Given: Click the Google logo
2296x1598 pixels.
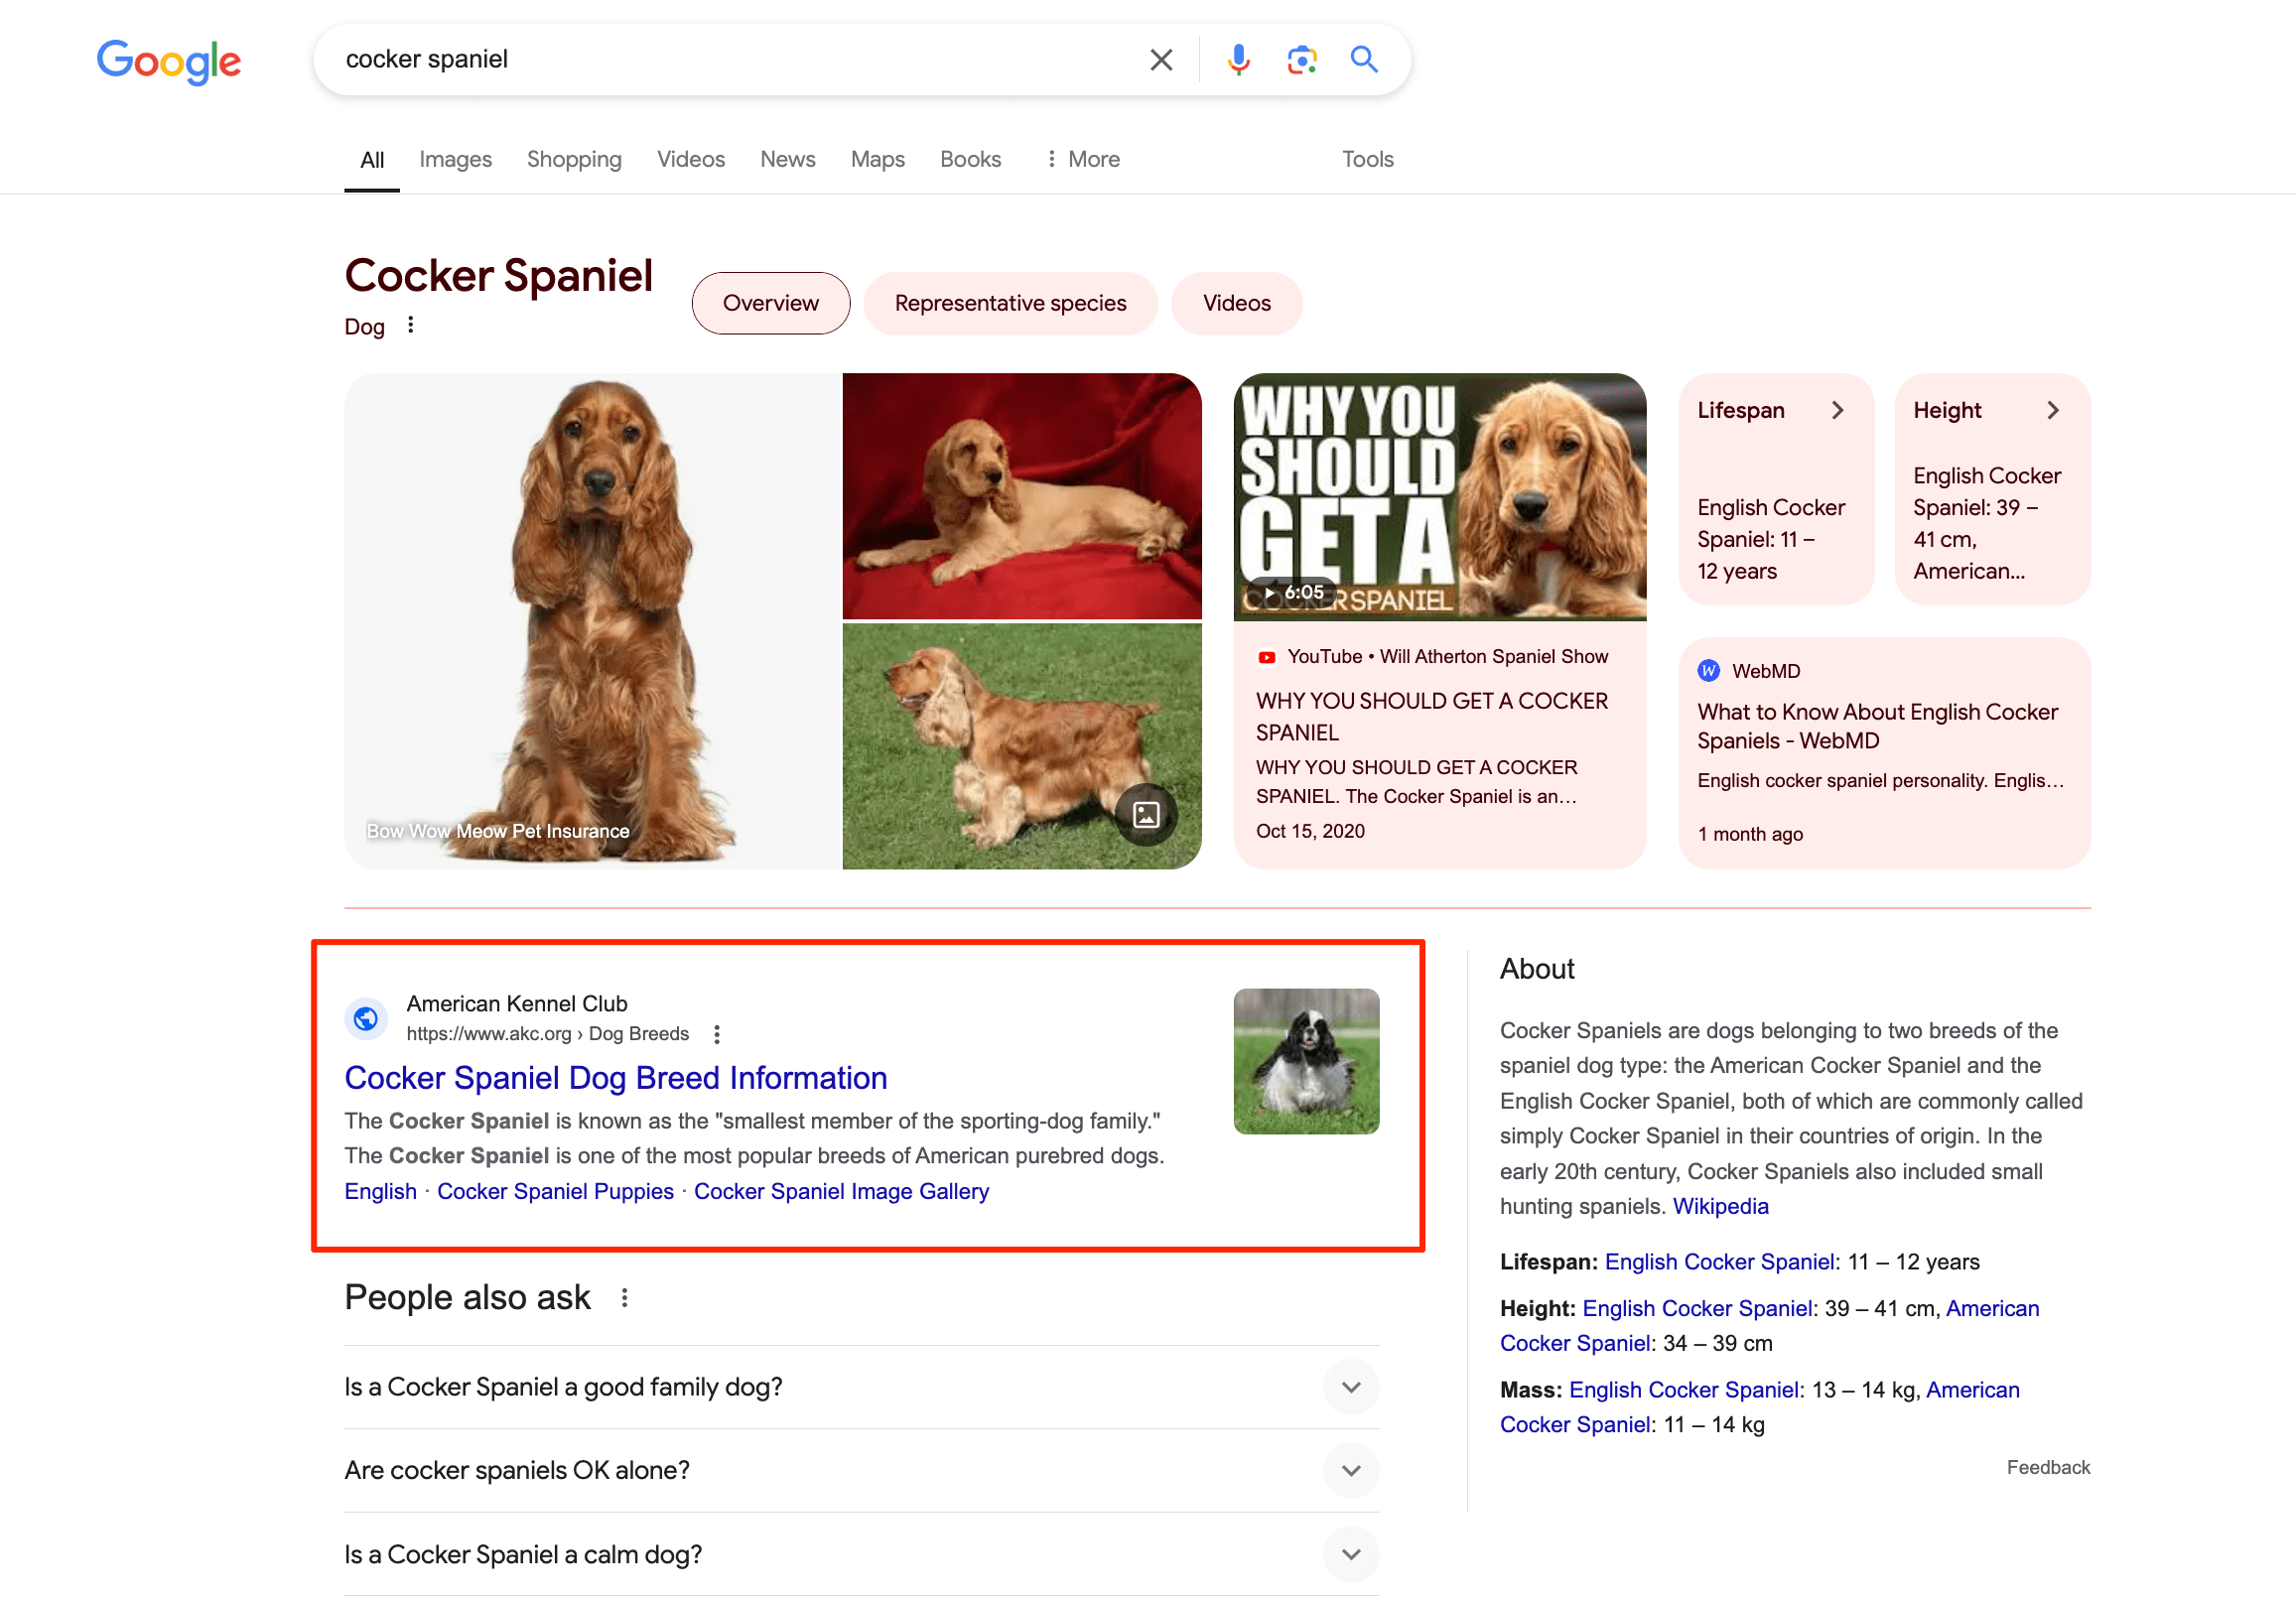Looking at the screenshot, I should coord(168,62).
